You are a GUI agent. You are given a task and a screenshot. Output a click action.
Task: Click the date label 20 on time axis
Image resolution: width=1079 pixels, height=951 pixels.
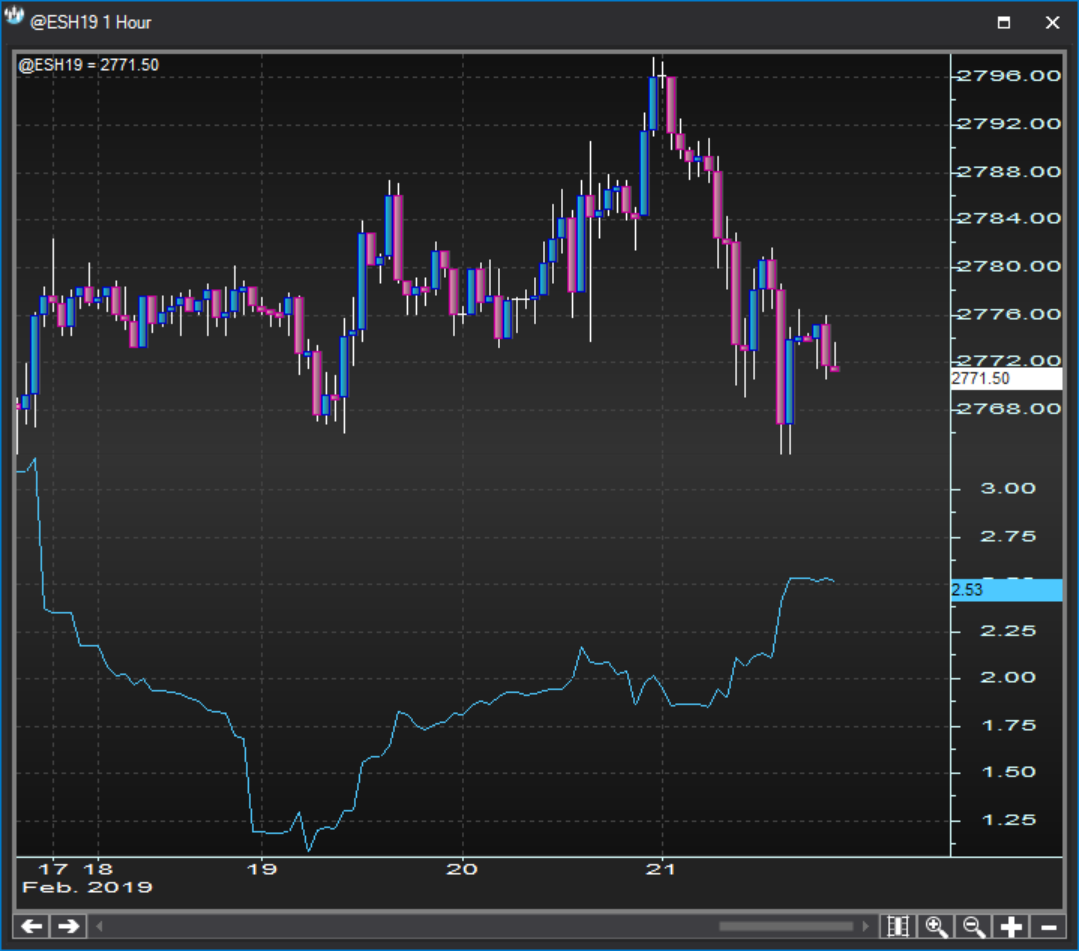pyautogui.click(x=462, y=869)
